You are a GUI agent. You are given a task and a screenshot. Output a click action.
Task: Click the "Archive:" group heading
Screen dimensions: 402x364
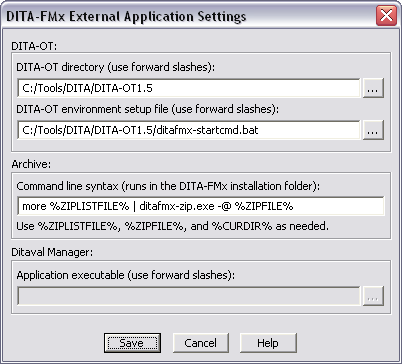point(31,164)
